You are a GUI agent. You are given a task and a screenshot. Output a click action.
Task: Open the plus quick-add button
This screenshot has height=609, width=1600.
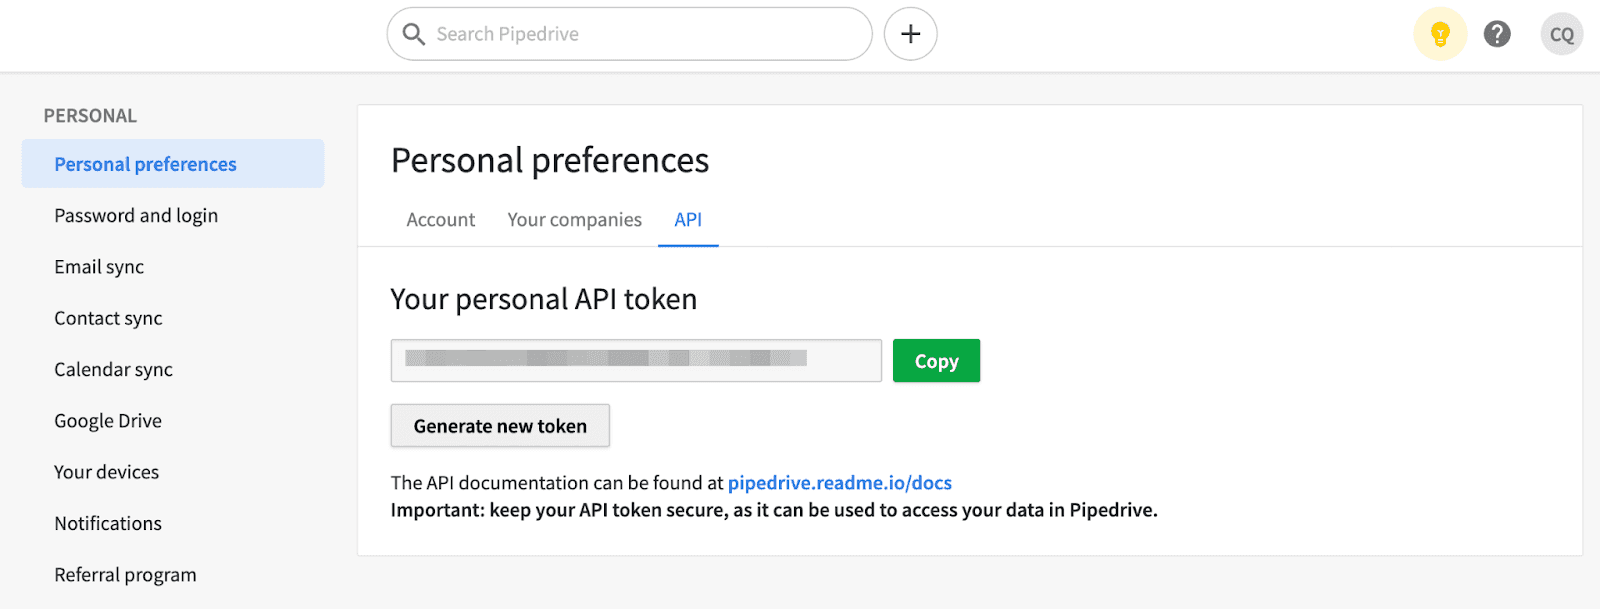pos(910,34)
